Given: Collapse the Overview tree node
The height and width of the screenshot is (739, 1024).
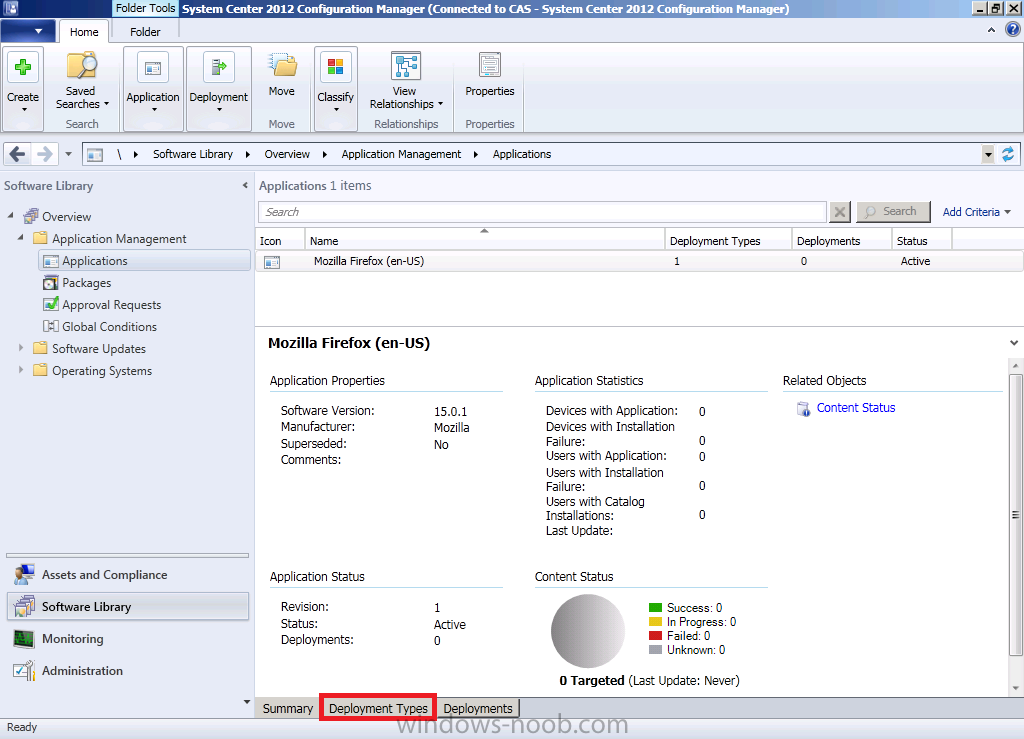Looking at the screenshot, I should 10,215.
